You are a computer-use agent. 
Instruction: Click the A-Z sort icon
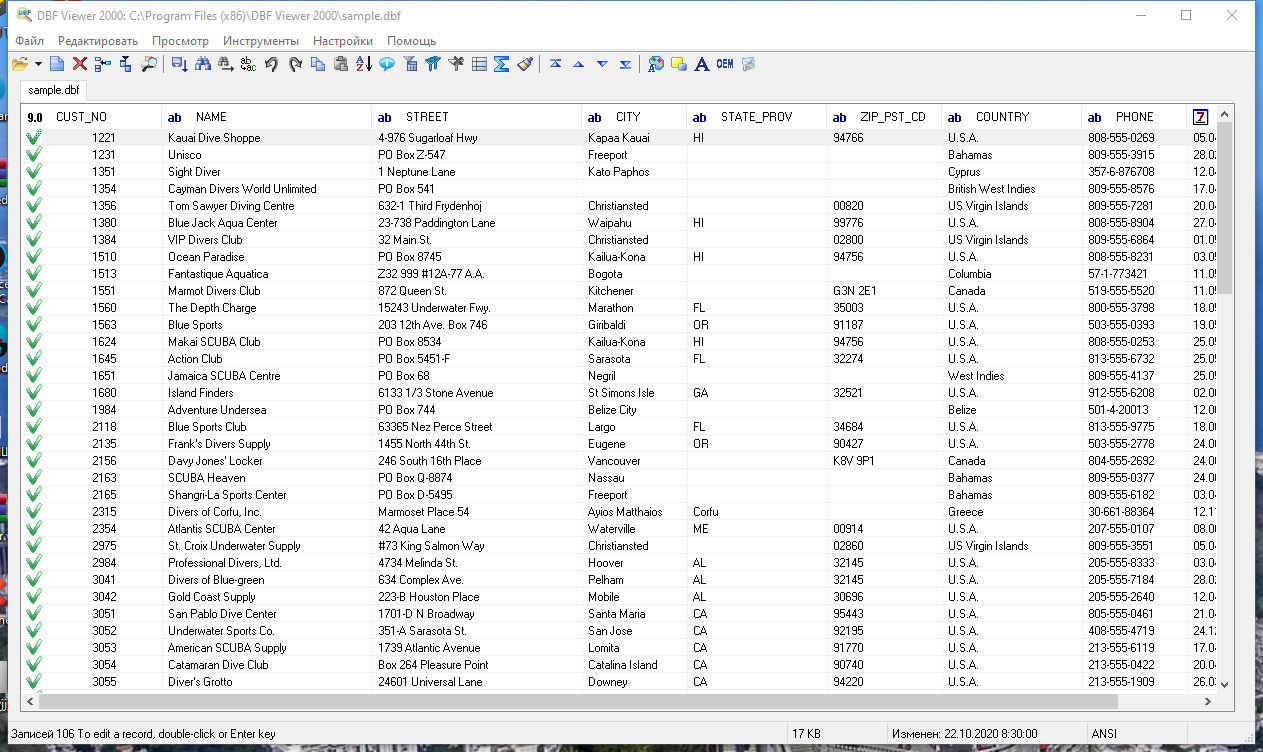click(363, 65)
